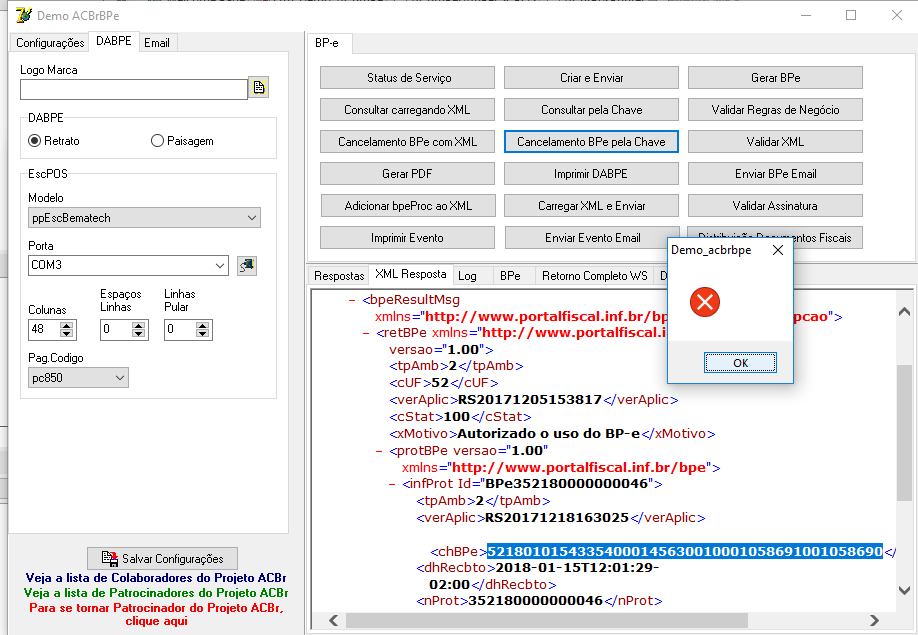
Task: Click serial port configuration icon beside COM3
Action: point(246,265)
